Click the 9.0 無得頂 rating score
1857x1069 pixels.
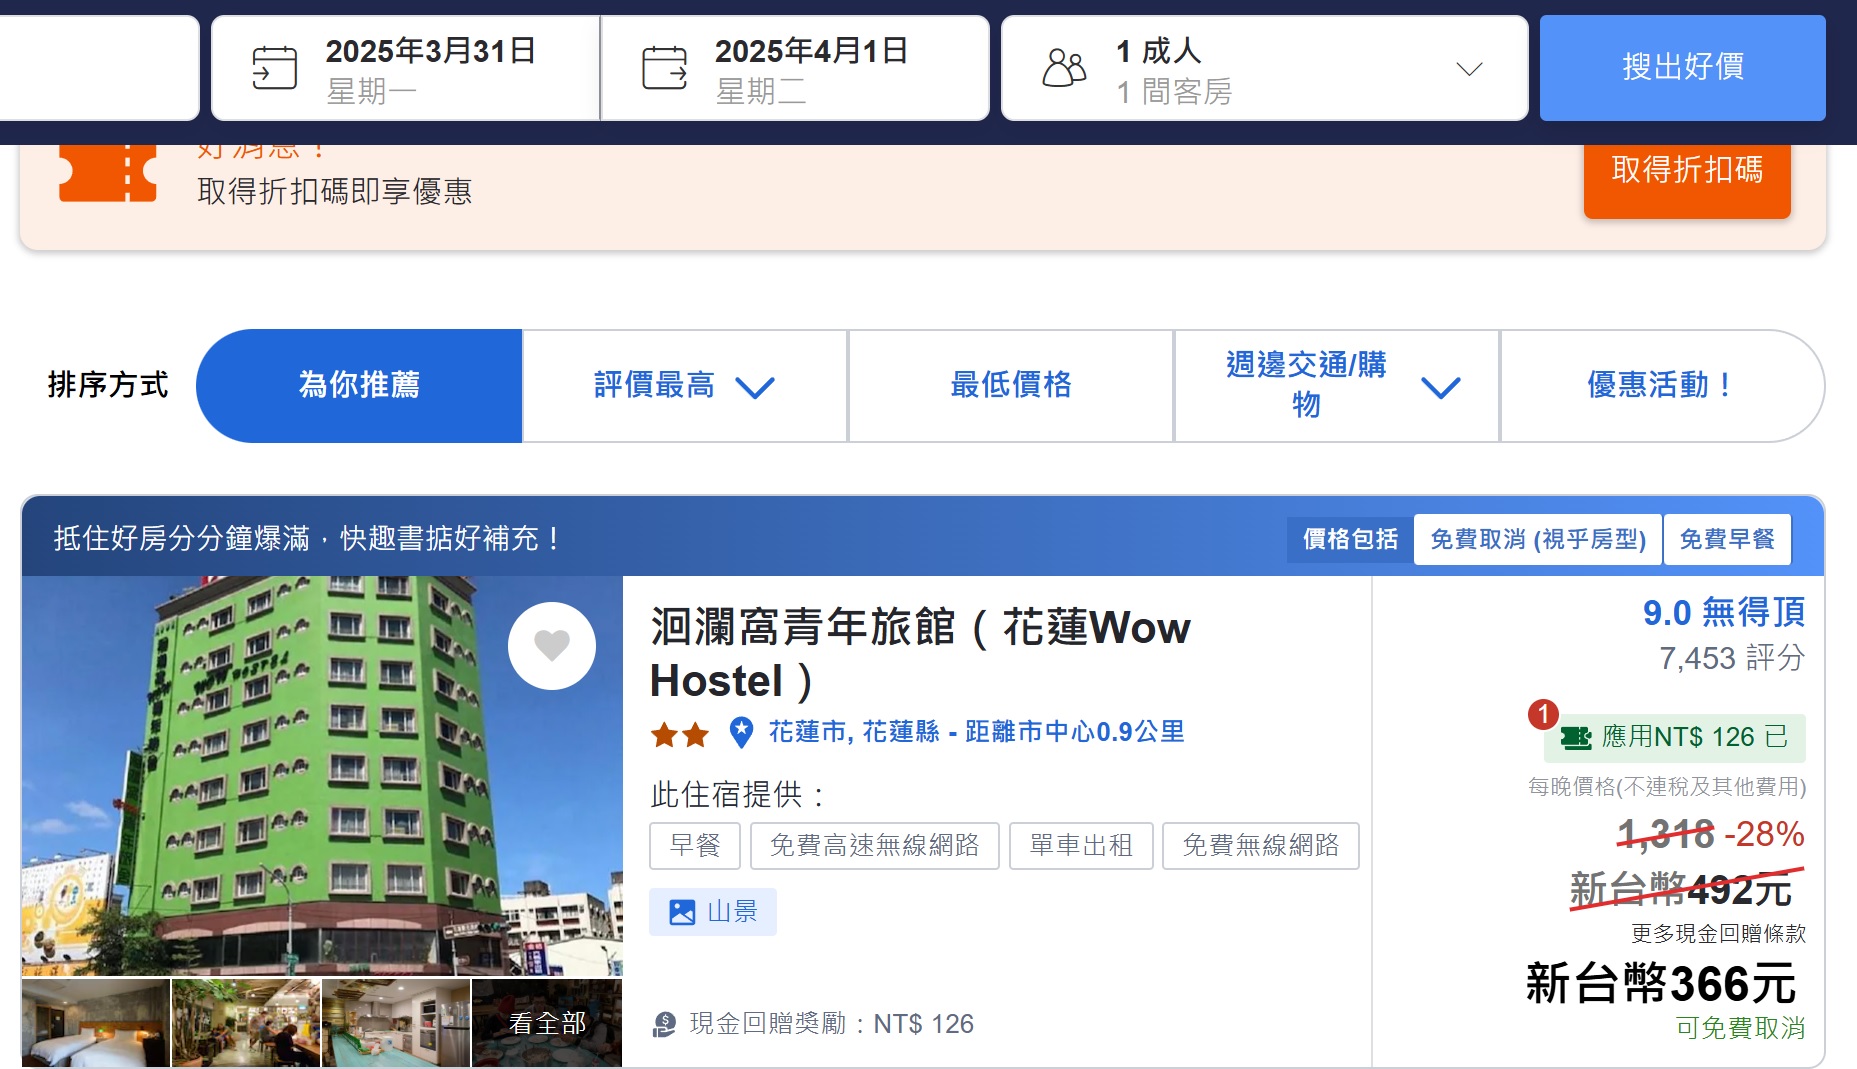pos(1724,612)
